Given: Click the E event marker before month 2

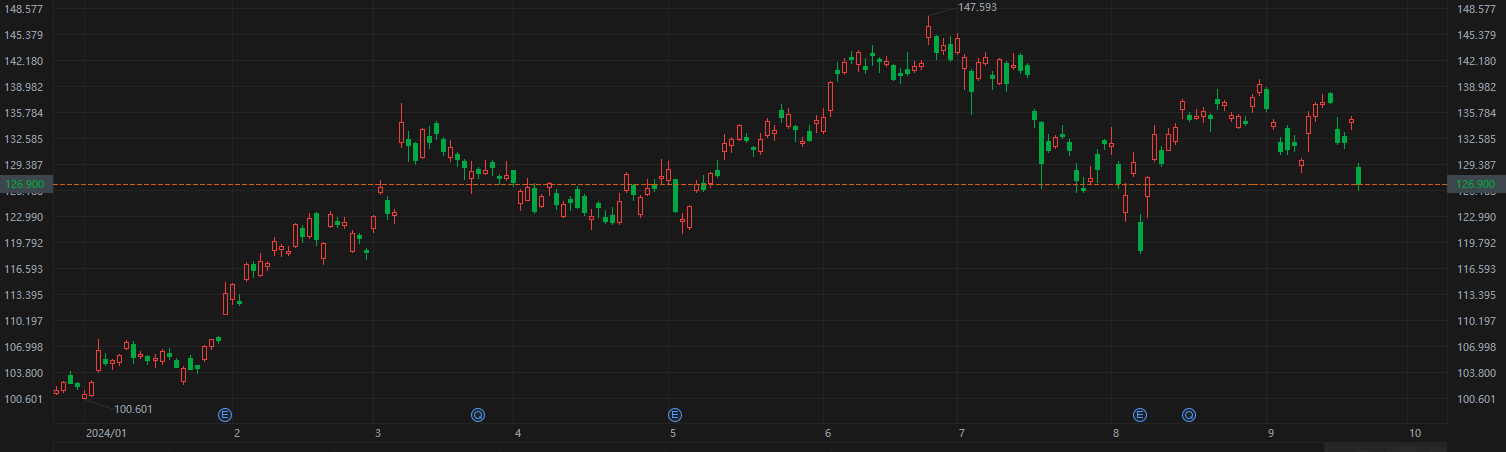Looking at the screenshot, I should point(225,414).
